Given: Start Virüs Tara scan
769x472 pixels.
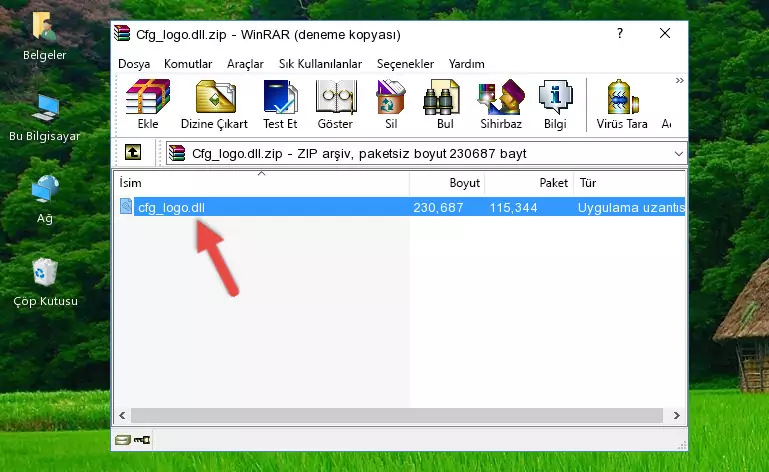Looking at the screenshot, I should (622, 105).
